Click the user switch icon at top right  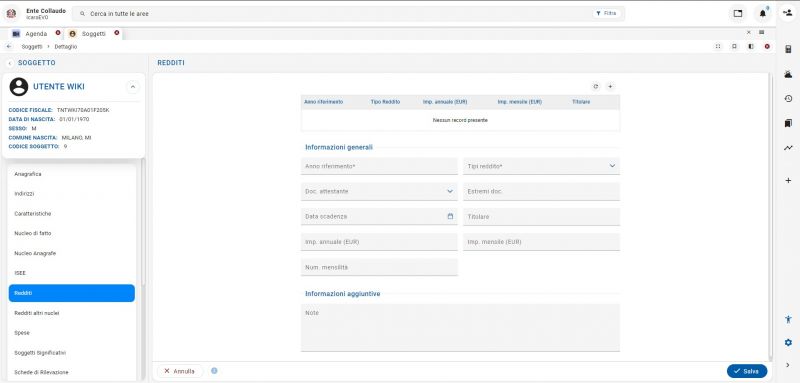(x=788, y=13)
